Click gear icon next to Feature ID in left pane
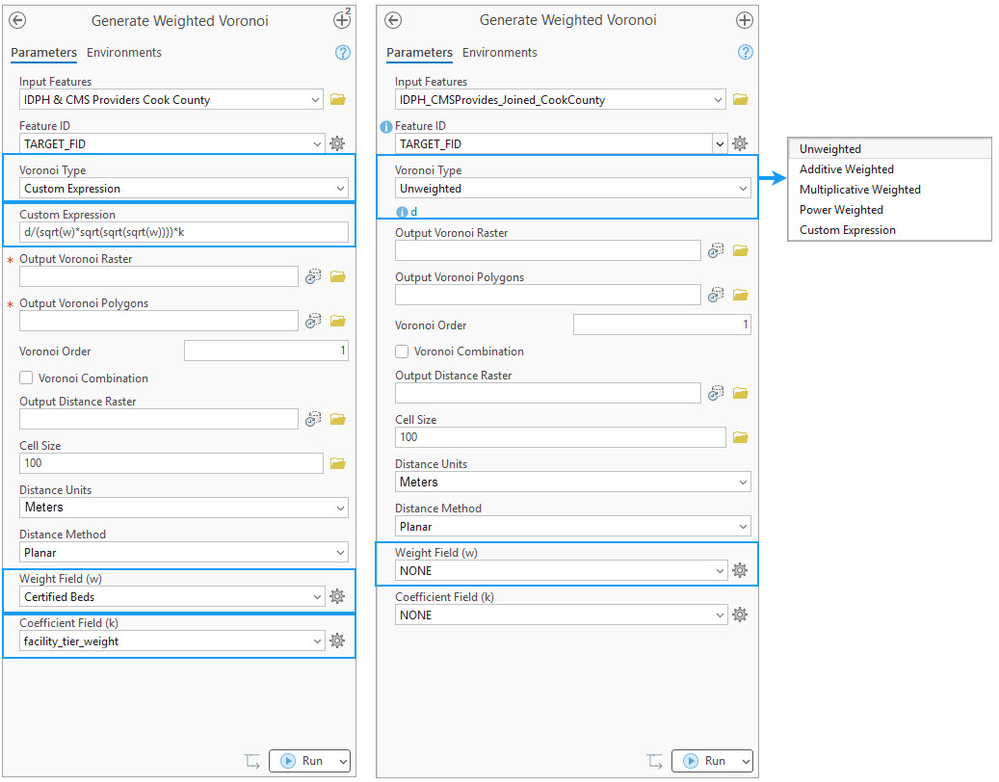The image size is (999, 782). (337, 143)
